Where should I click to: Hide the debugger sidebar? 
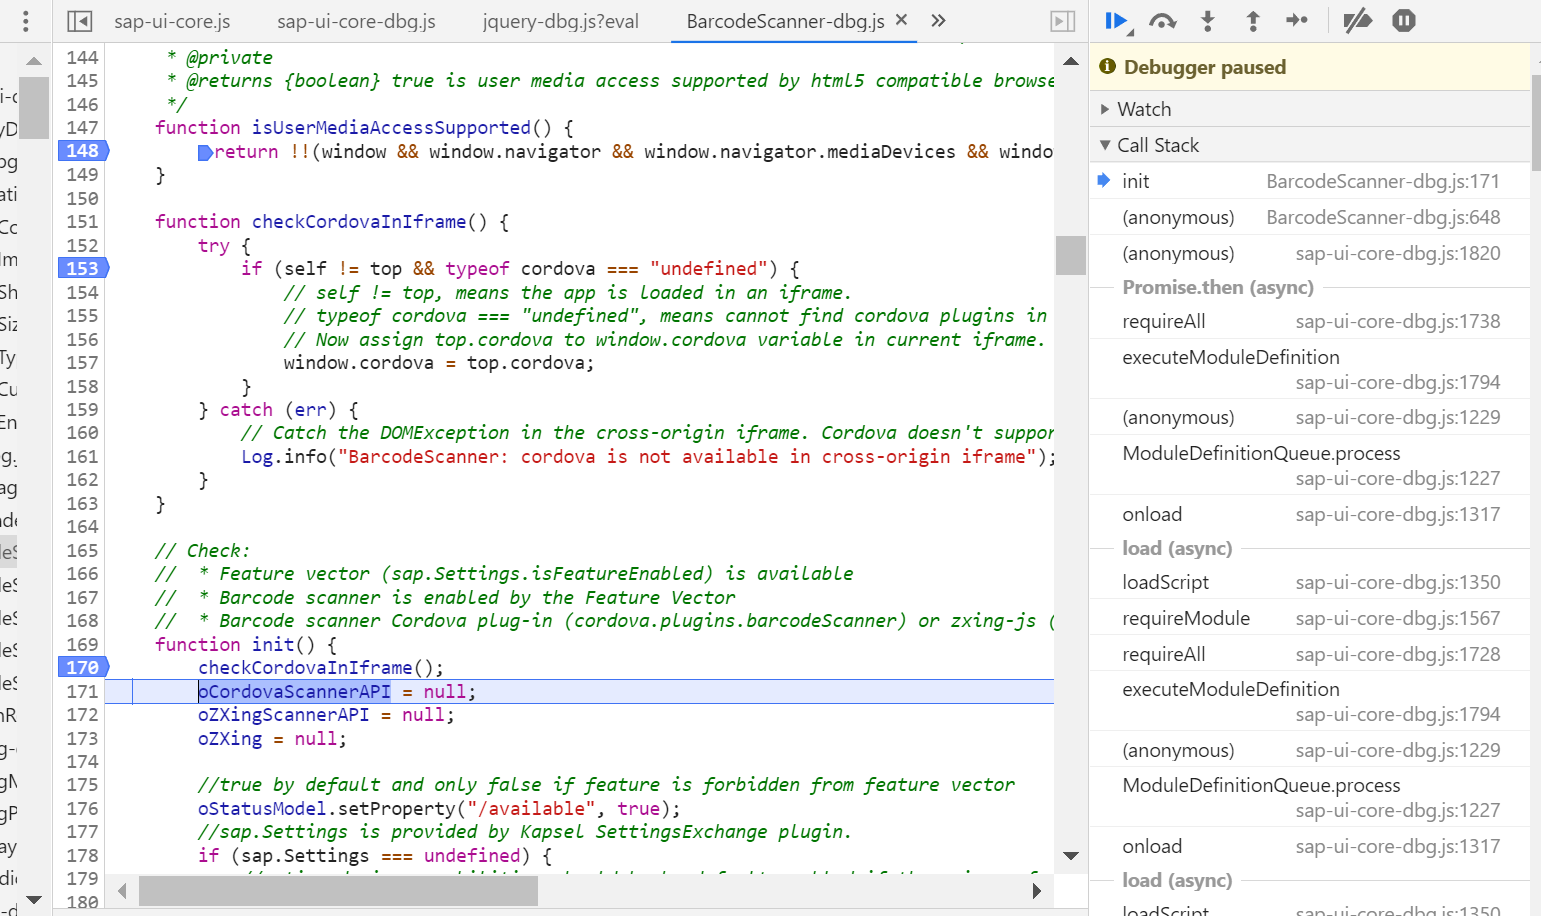1063,21
